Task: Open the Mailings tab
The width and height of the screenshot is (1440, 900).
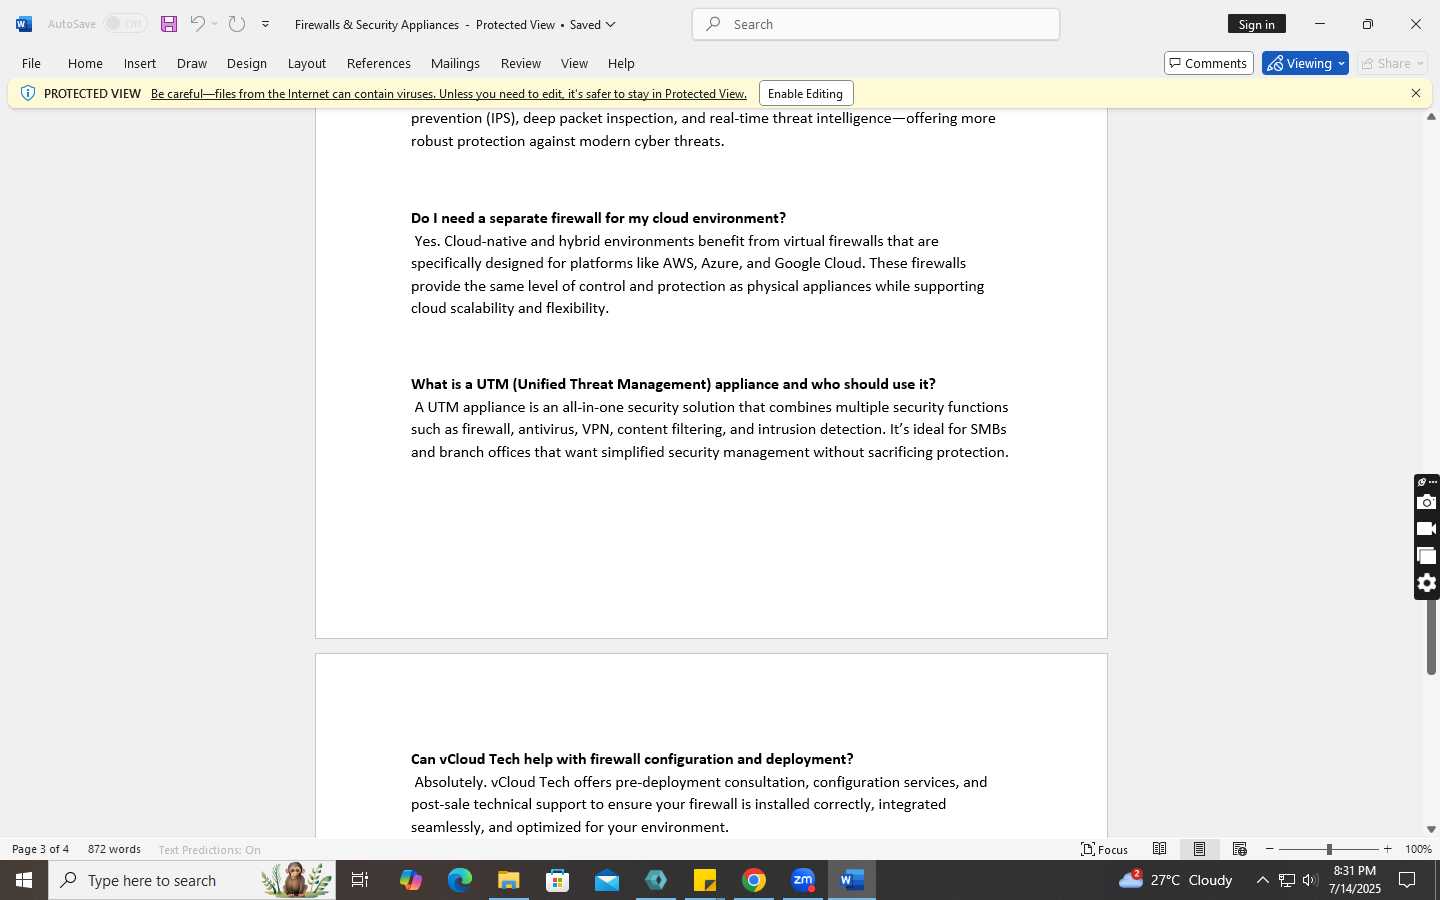Action: point(455,63)
